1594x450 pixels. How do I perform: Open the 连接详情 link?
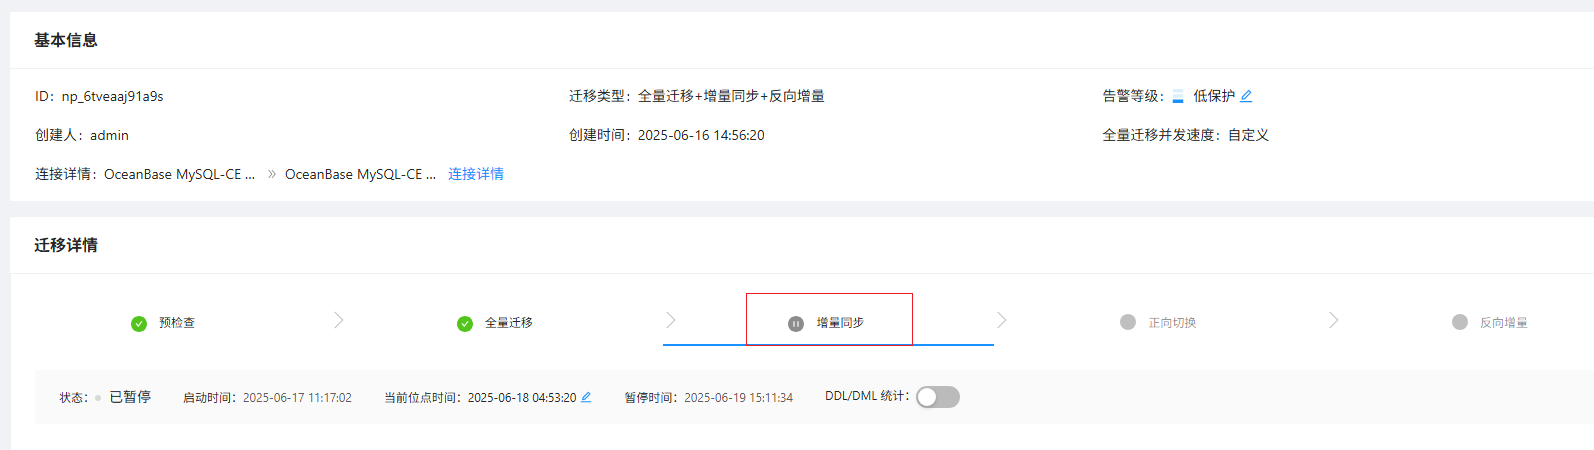[476, 174]
